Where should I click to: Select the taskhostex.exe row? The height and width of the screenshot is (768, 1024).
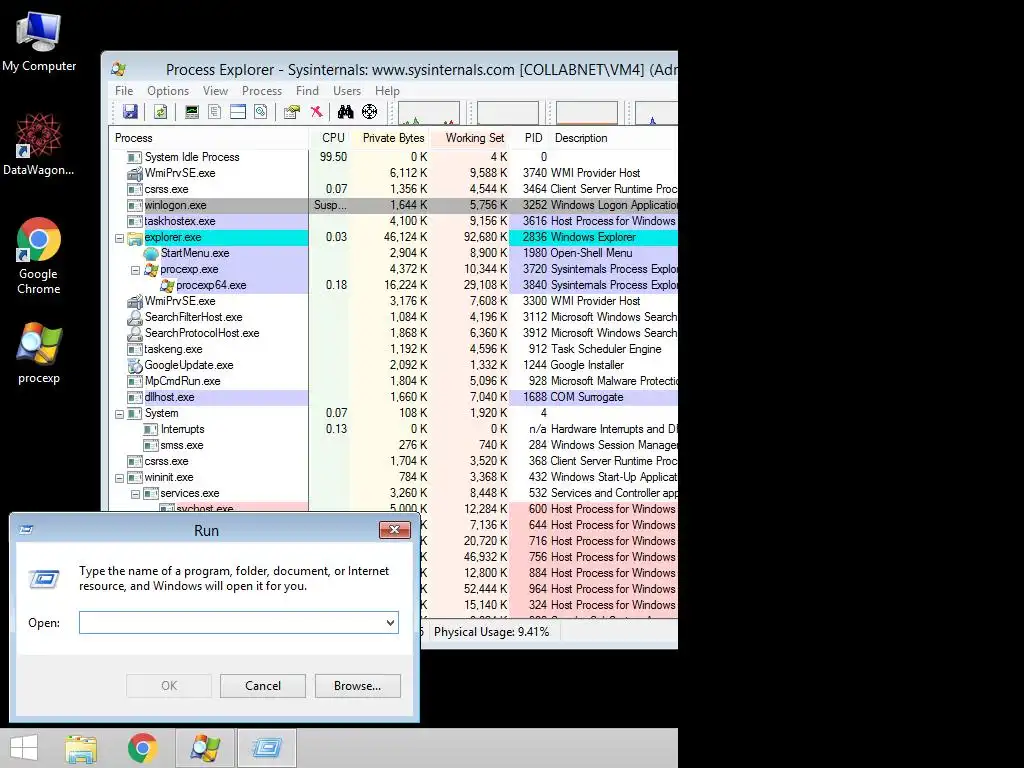tap(393, 221)
